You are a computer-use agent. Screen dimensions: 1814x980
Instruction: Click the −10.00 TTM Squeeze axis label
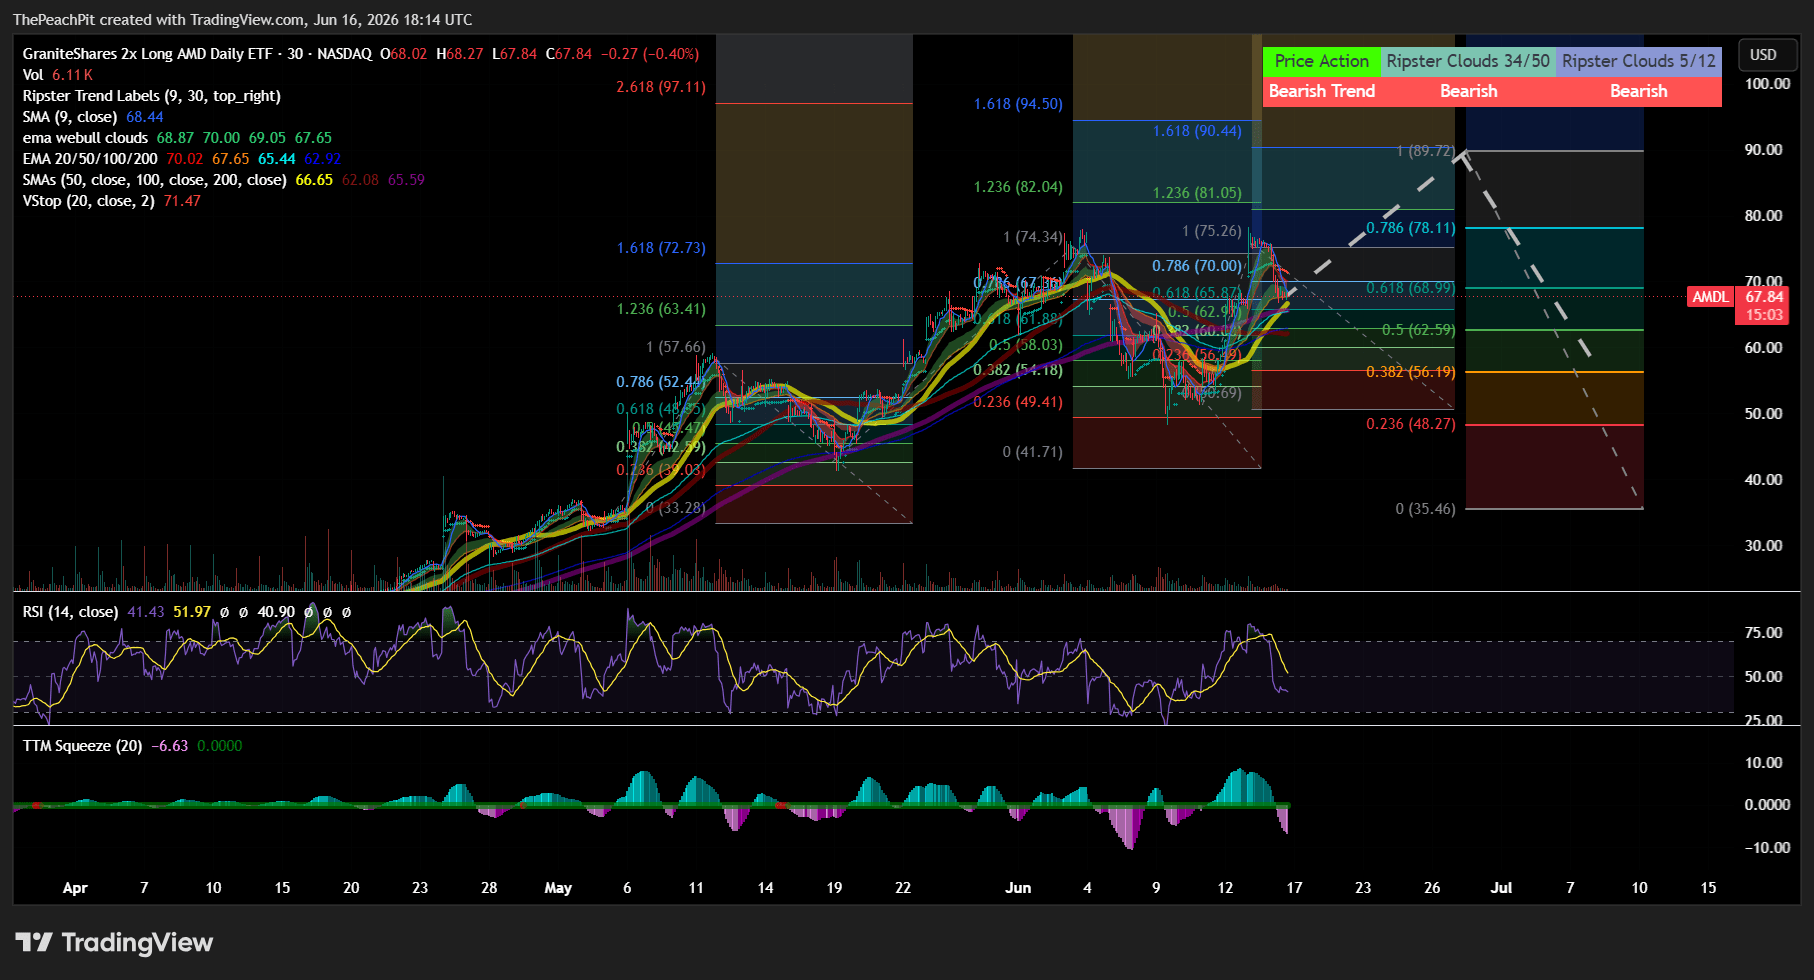point(1767,848)
